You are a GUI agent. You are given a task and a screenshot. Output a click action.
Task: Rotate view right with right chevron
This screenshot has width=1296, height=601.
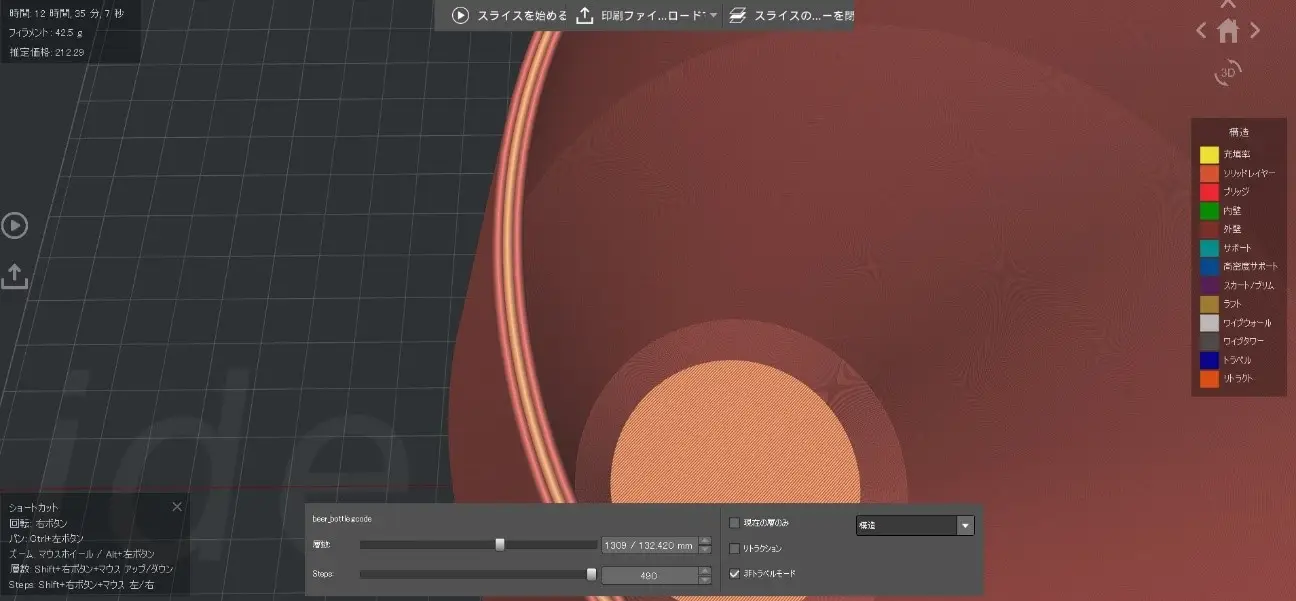1255,31
